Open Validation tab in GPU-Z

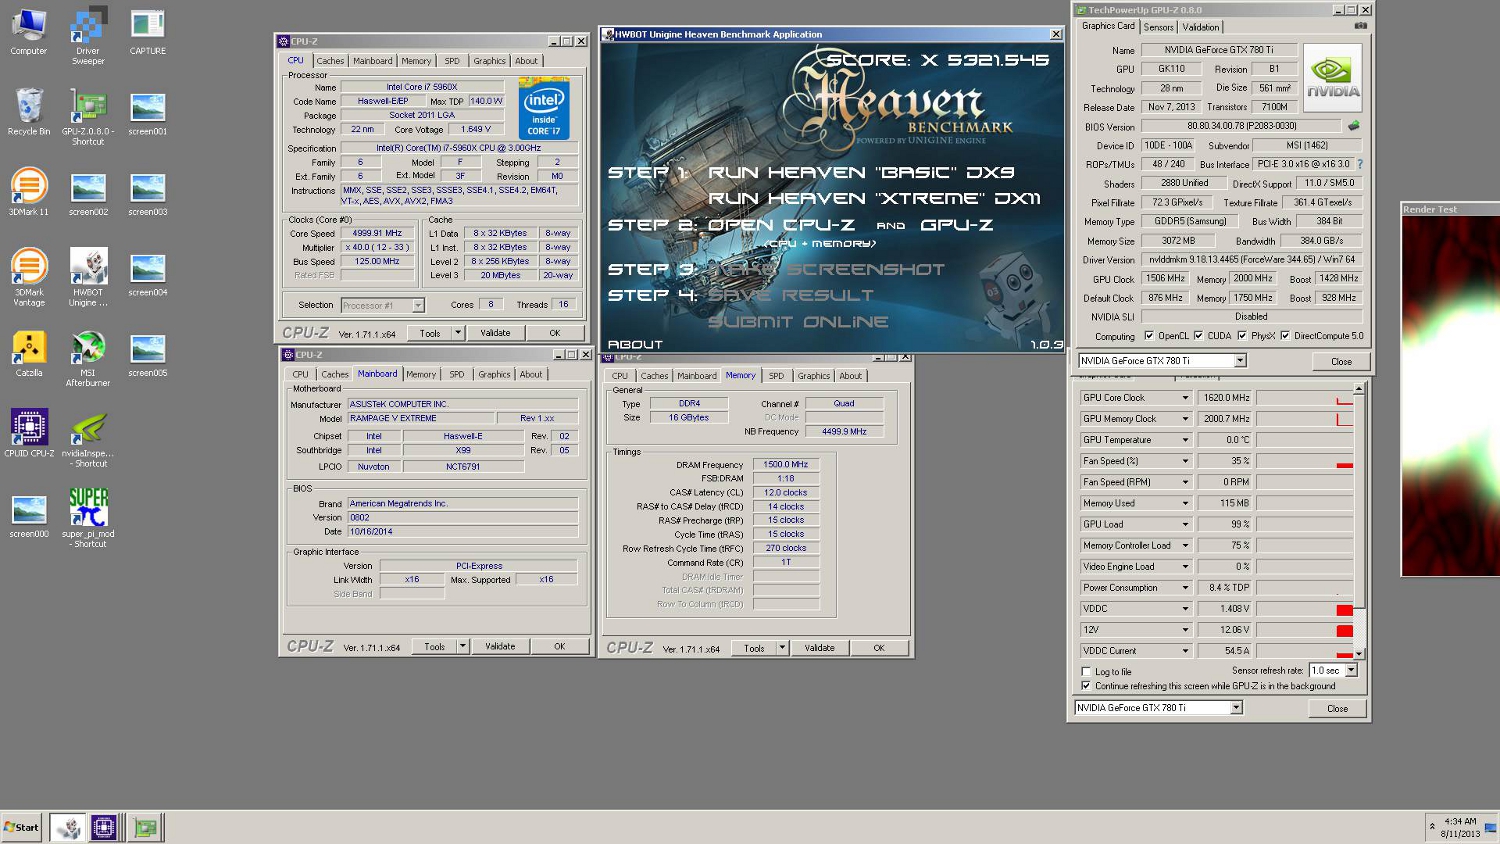[1201, 27]
